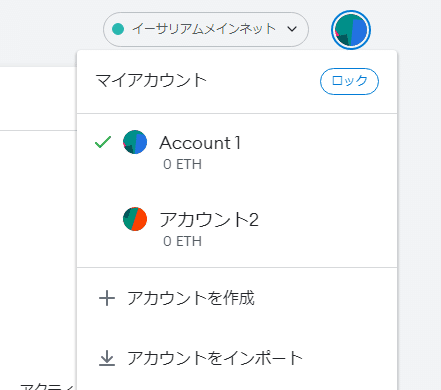This screenshot has width=441, height=390.
Task: Click the account avatar icon at top right
Action: tap(351, 30)
